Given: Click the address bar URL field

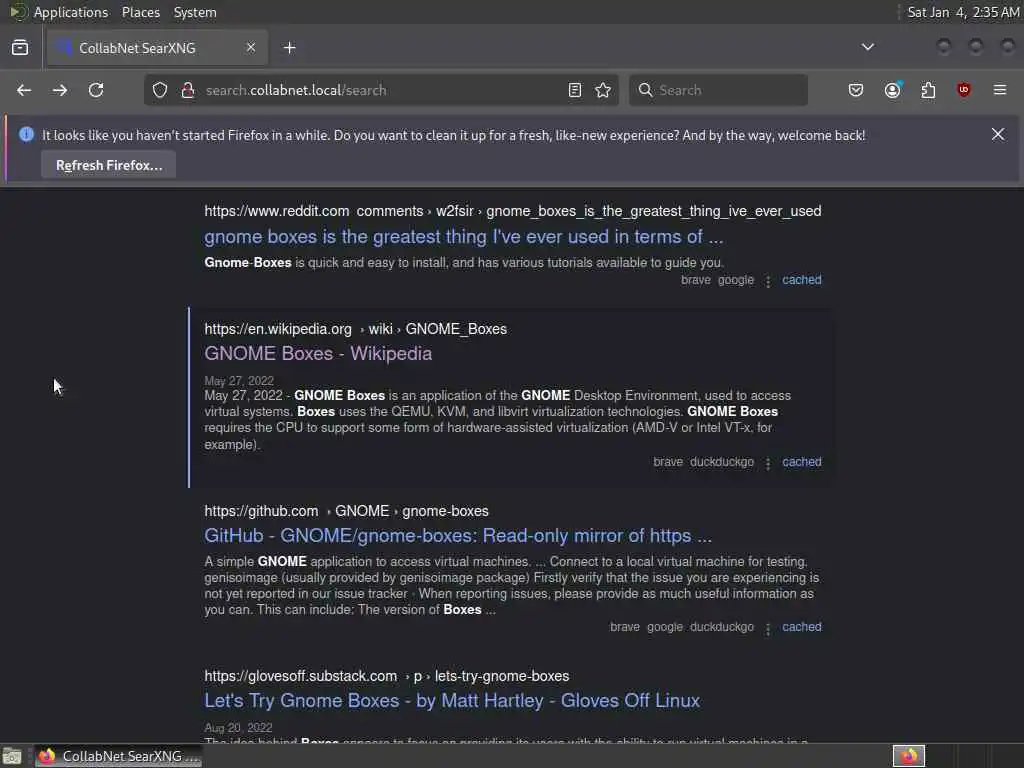Looking at the screenshot, I should 382,90.
